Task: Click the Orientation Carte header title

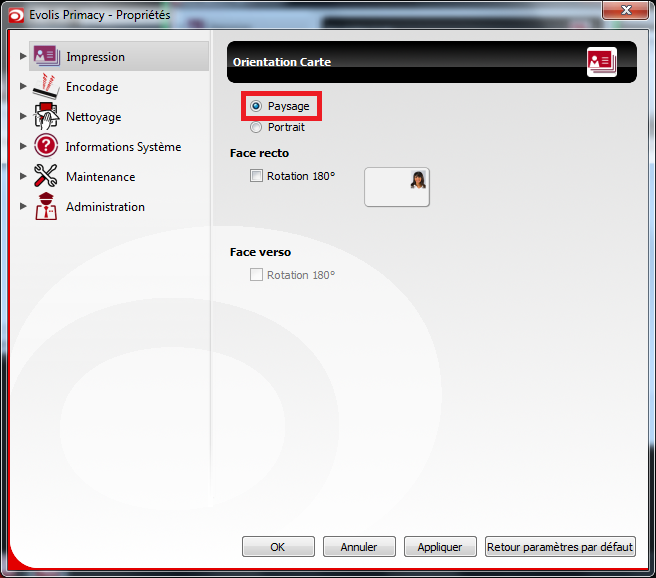Action: click(x=282, y=62)
